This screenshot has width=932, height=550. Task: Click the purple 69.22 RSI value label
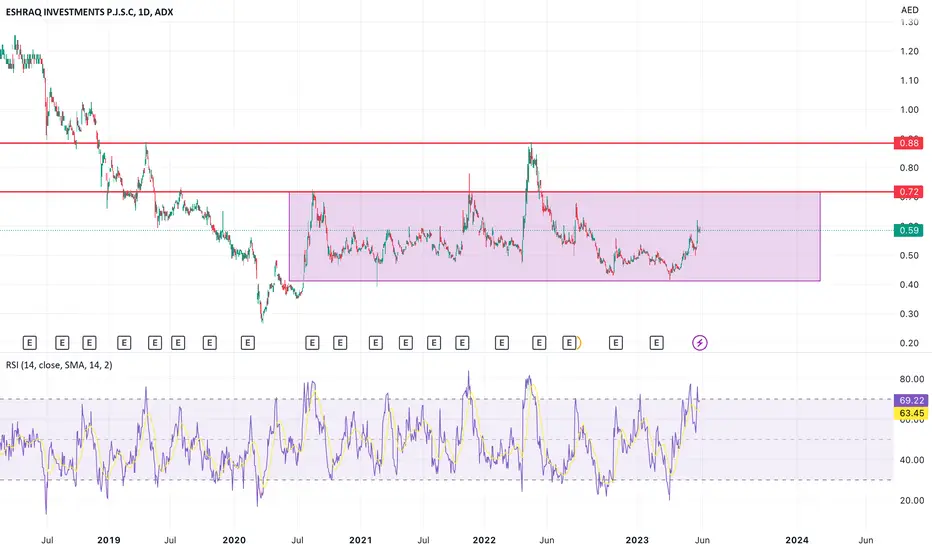tap(911, 400)
